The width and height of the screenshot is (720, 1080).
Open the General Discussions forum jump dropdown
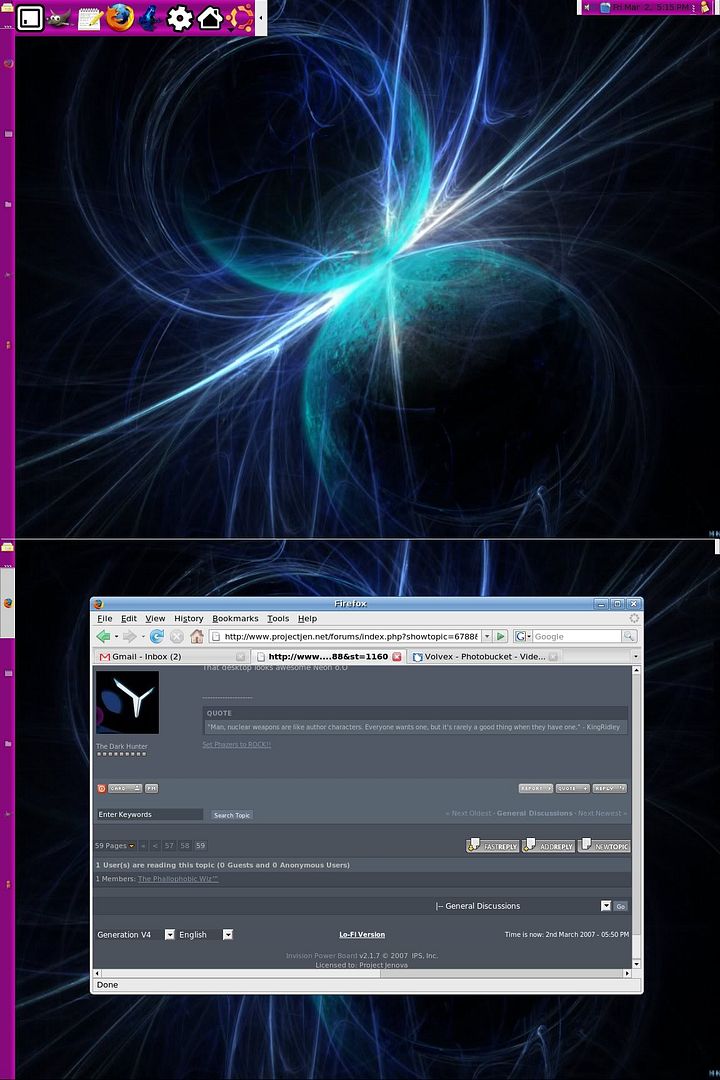(523, 906)
